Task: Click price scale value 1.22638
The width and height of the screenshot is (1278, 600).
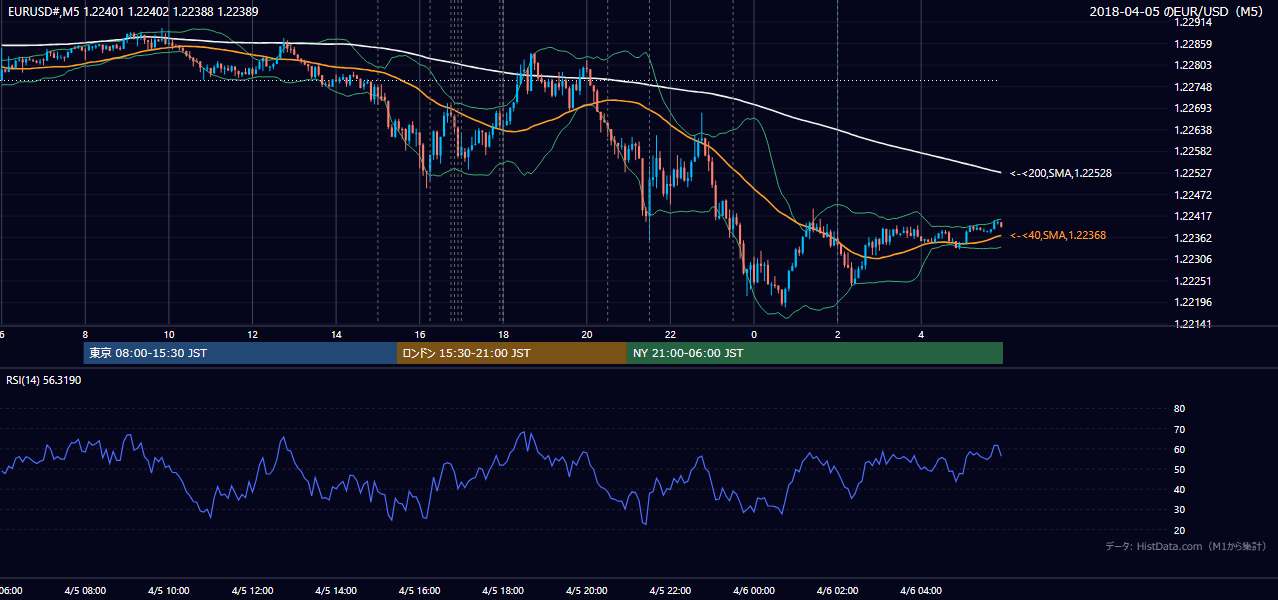Action: coord(1193,130)
